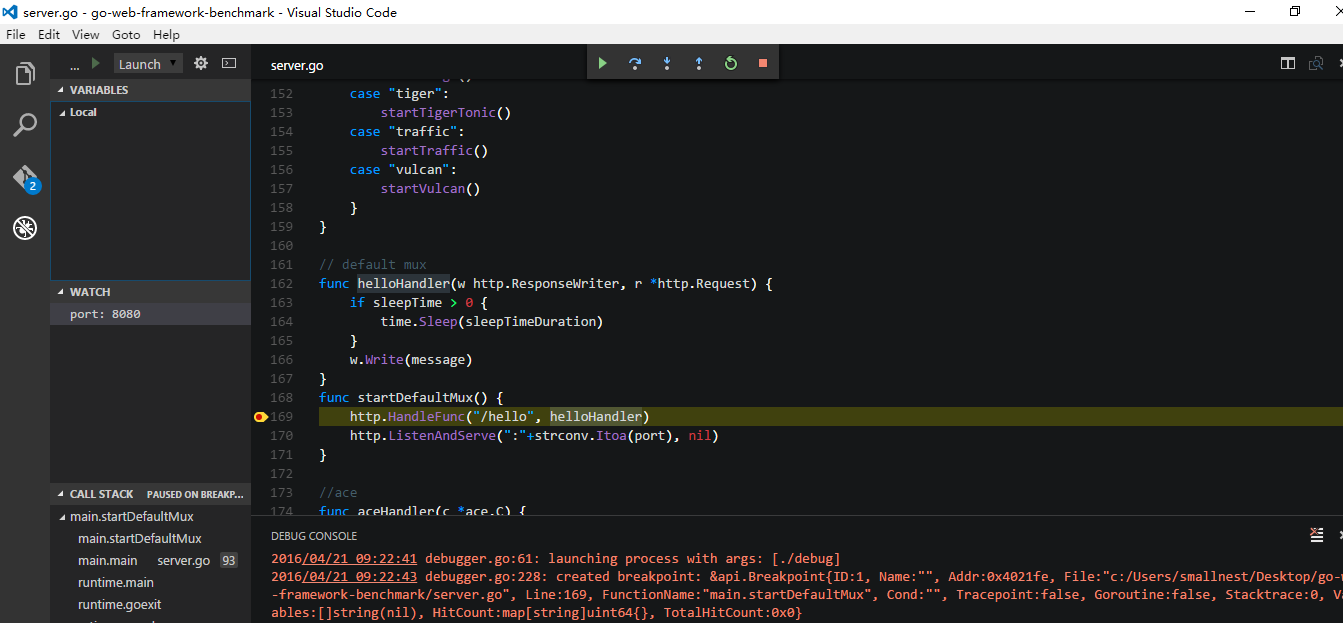Click time.Sleep(sleepTimeDuration) on line 164

point(492,322)
